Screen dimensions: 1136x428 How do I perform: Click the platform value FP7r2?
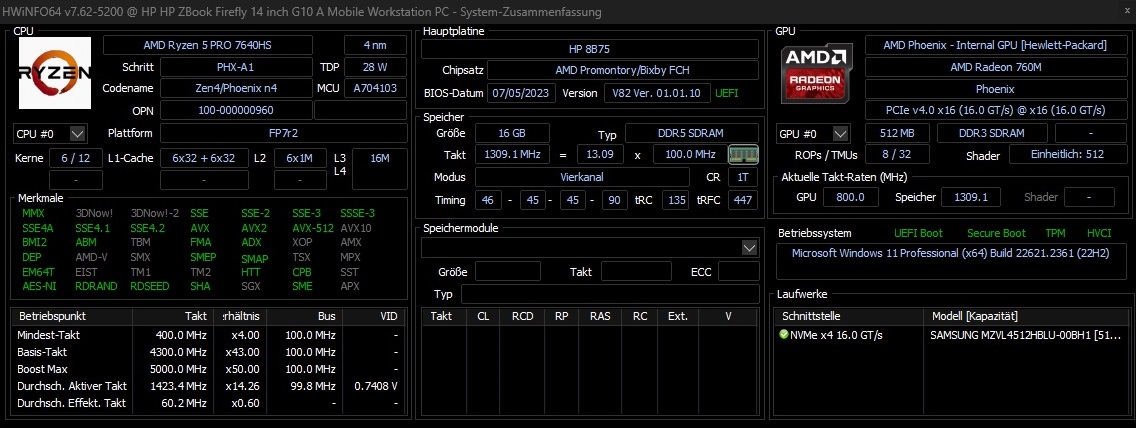283,134
